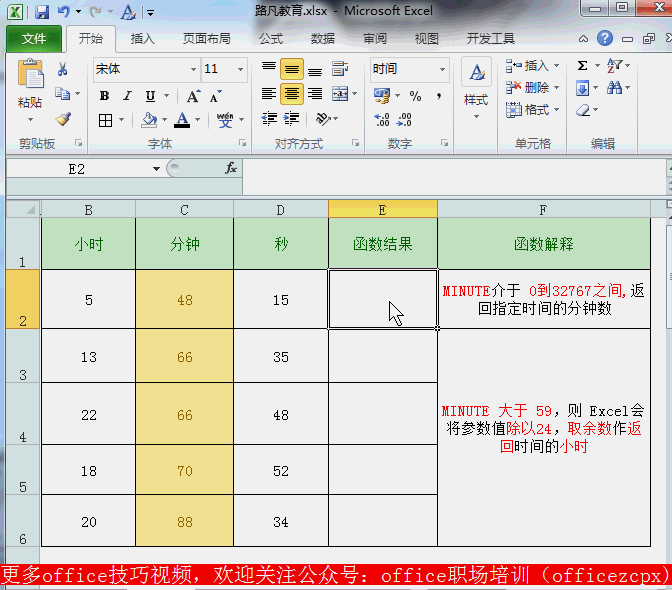Click the Cut scissors icon
Viewport: 672px width, 590px height.
click(63, 69)
